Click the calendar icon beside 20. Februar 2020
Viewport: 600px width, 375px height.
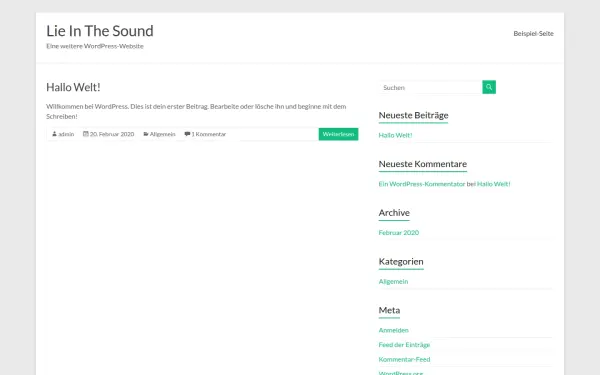(86, 134)
